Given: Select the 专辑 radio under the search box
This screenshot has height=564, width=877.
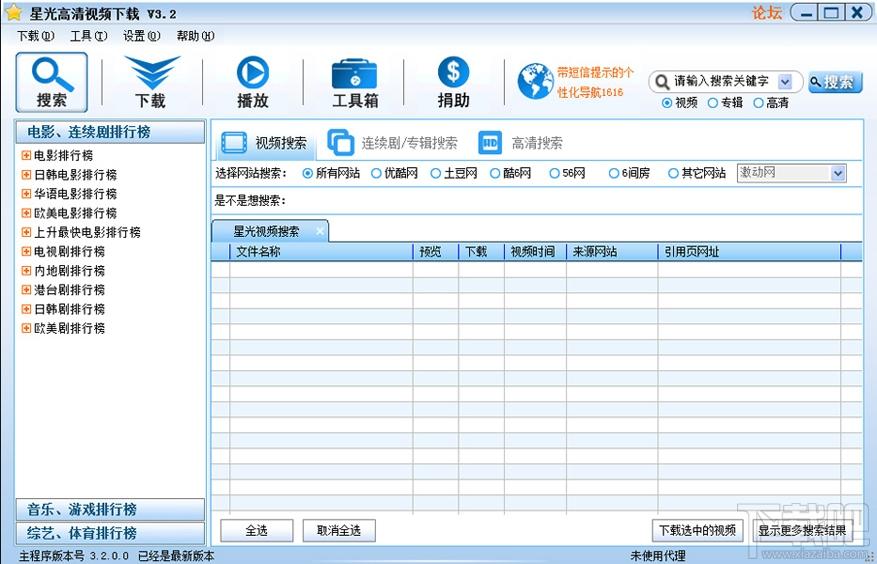Looking at the screenshot, I should pyautogui.click(x=713, y=103).
